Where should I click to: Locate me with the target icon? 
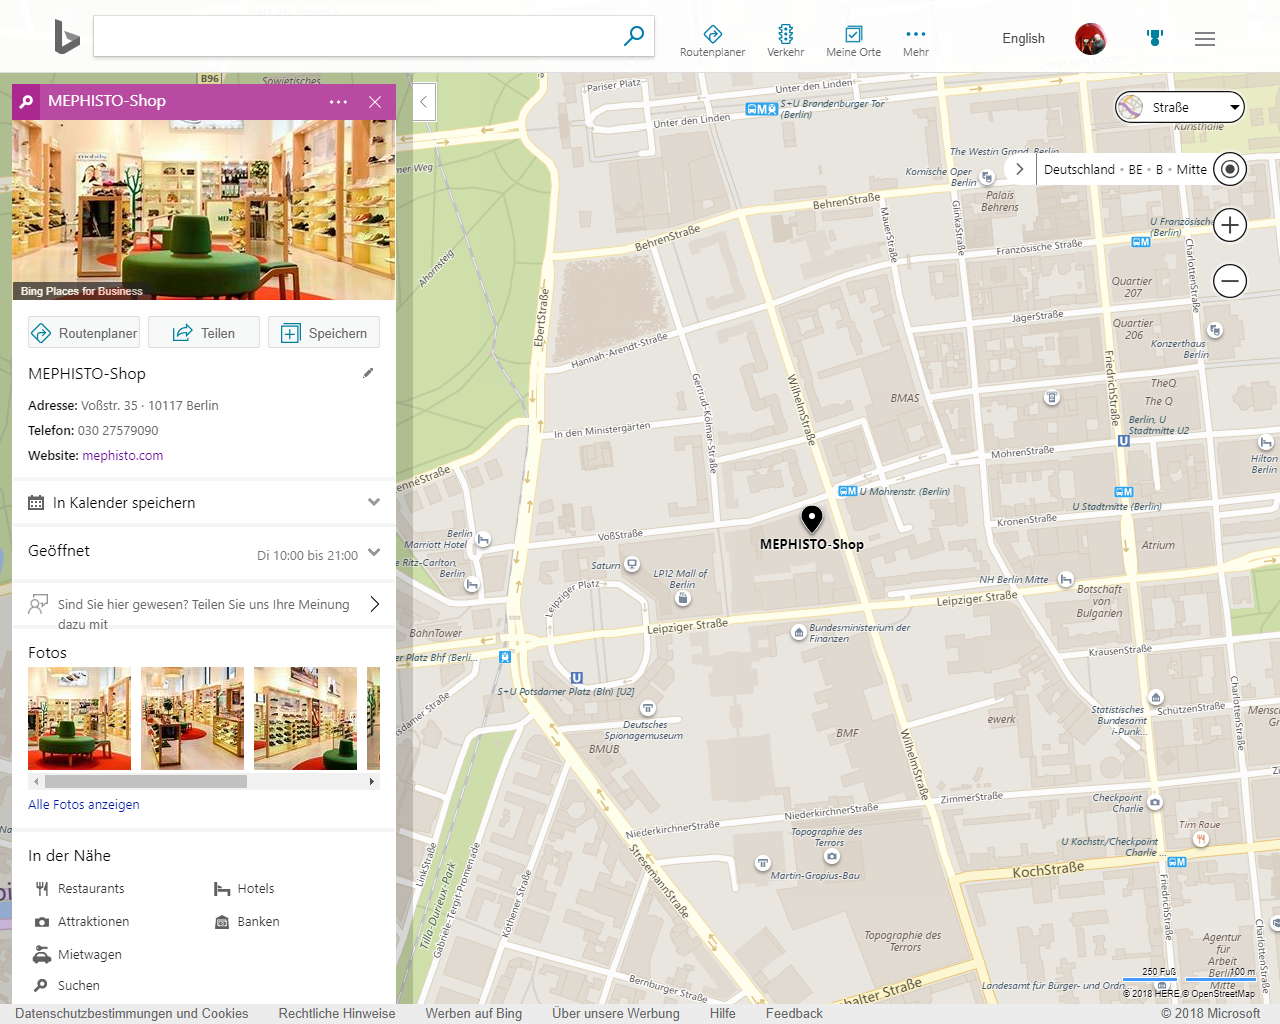click(x=1230, y=169)
